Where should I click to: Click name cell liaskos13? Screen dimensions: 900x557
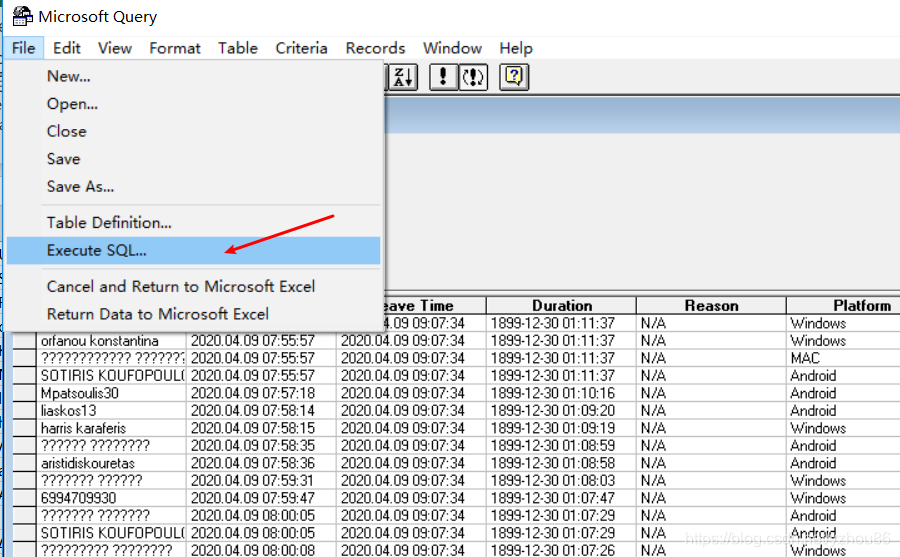(111, 411)
